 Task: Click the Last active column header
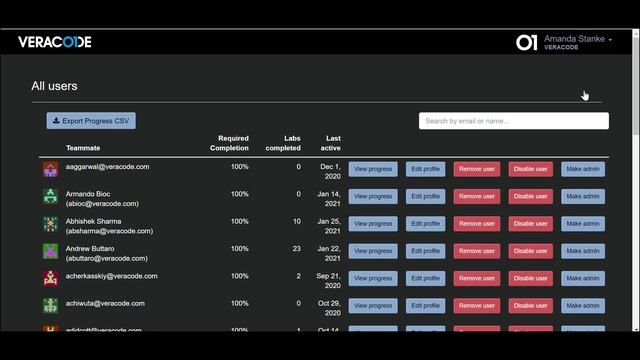(331, 143)
